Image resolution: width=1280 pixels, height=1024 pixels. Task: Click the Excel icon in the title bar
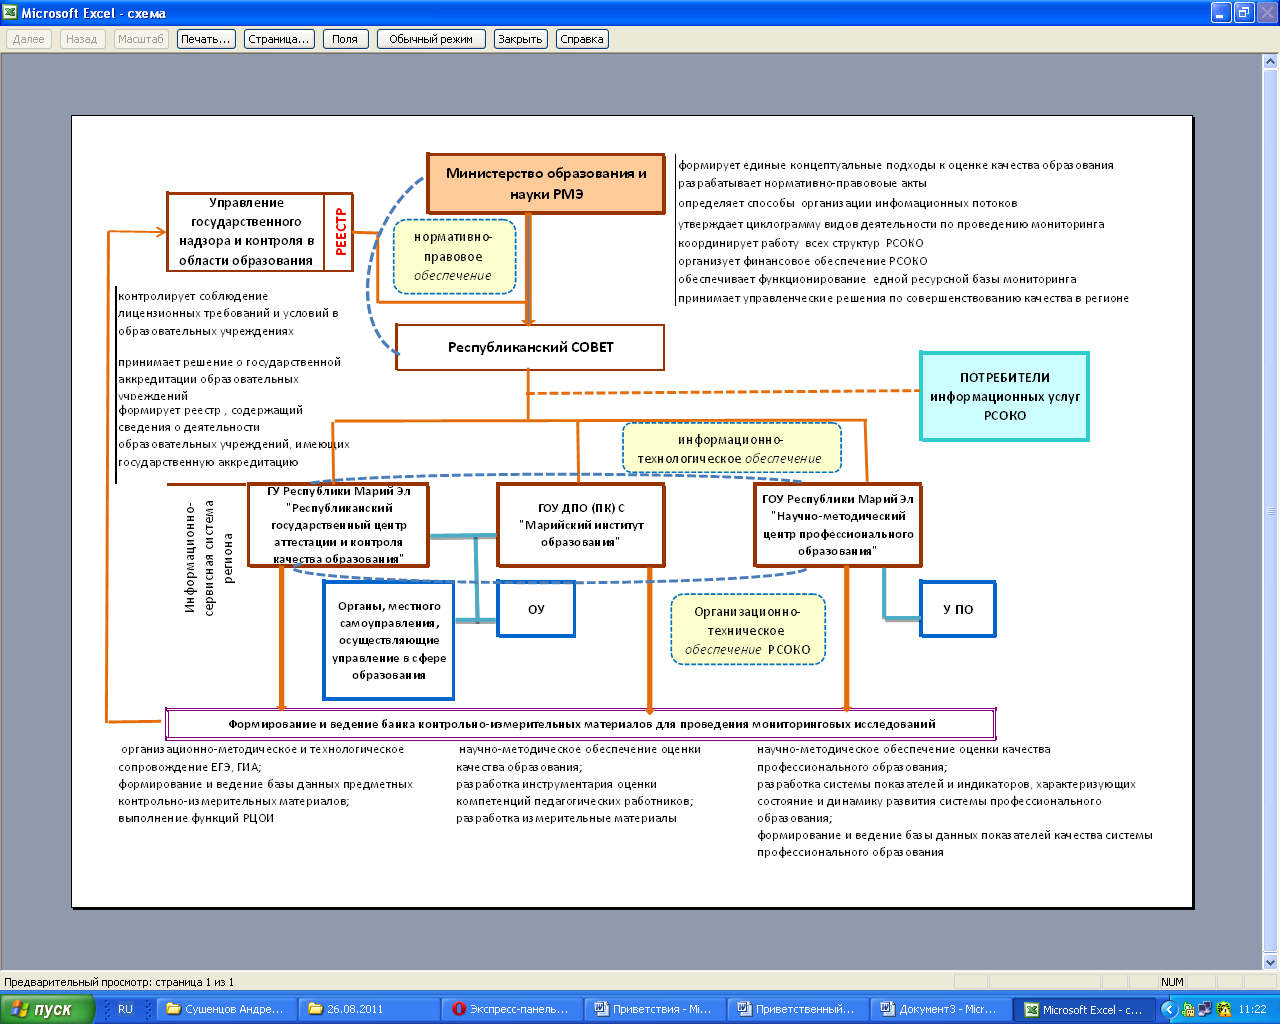coord(10,13)
